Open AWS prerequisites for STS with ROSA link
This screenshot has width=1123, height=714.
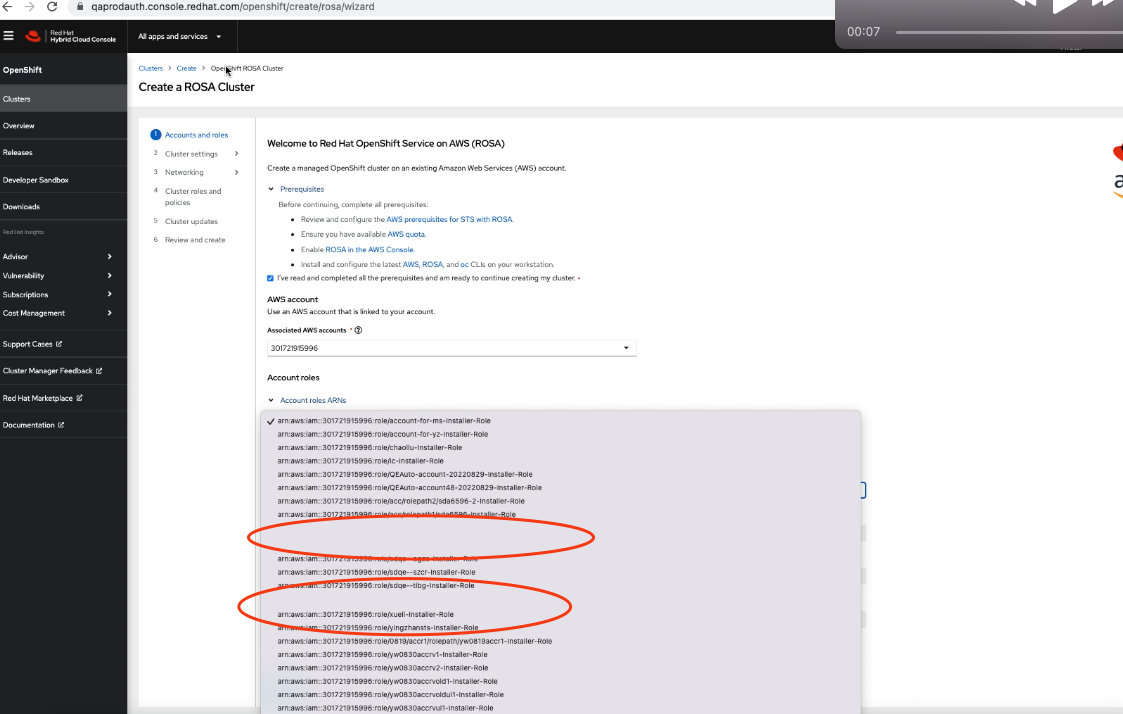[x=450, y=219]
